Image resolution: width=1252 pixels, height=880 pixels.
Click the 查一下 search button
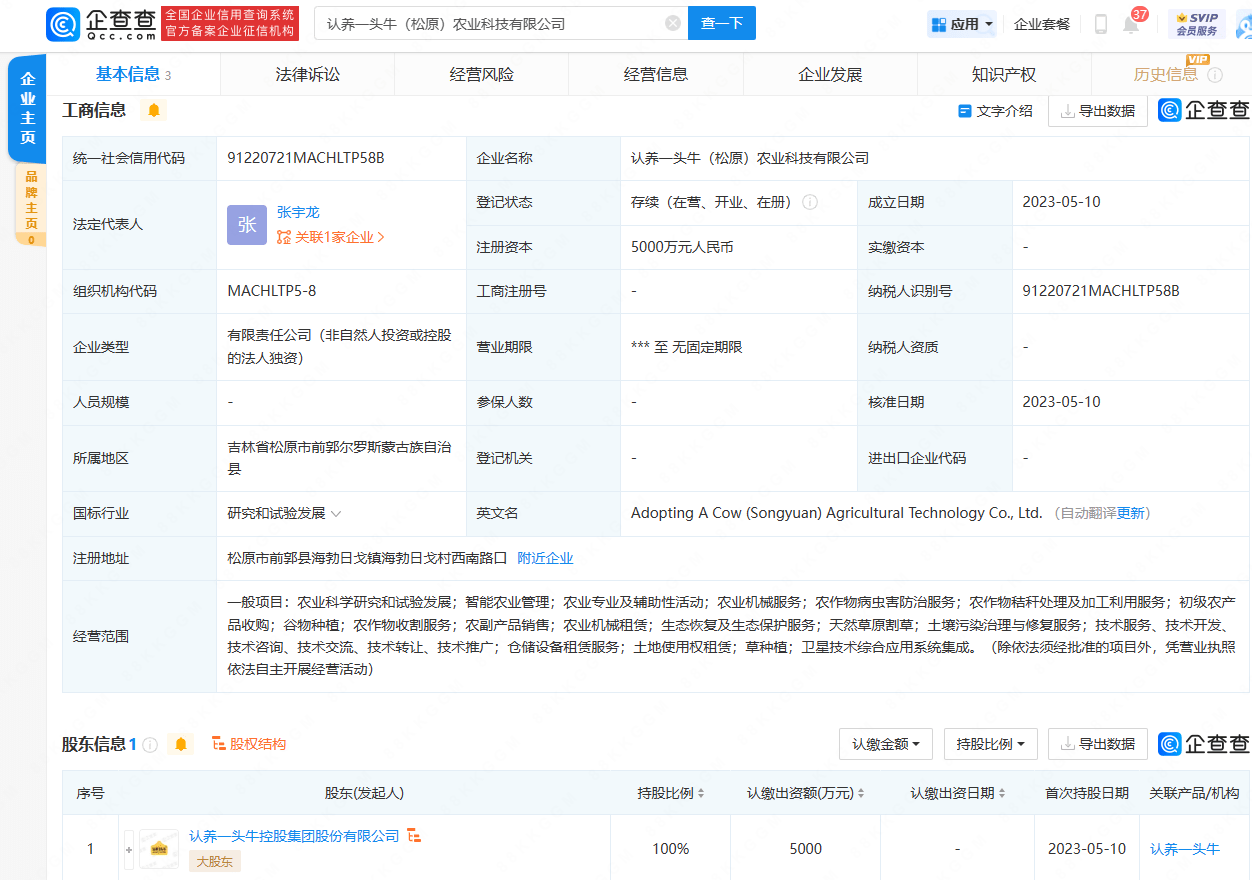pyautogui.click(x=722, y=23)
